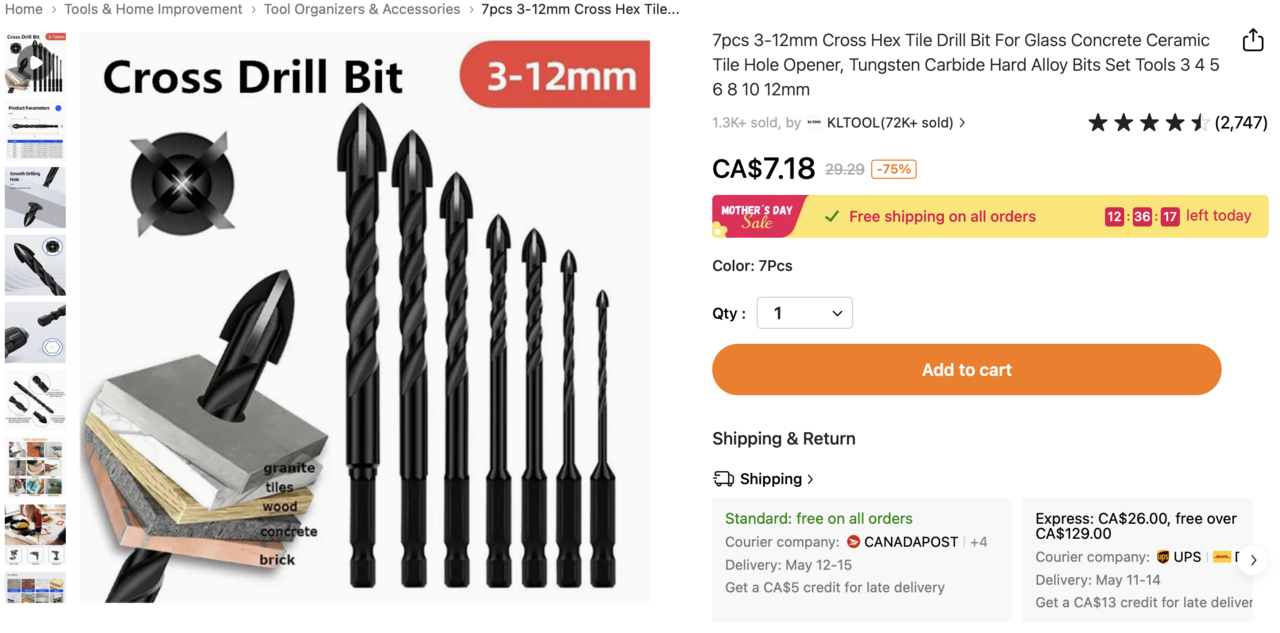
Task: Play the product video thumbnail
Action: pyautogui.click(x=35, y=63)
